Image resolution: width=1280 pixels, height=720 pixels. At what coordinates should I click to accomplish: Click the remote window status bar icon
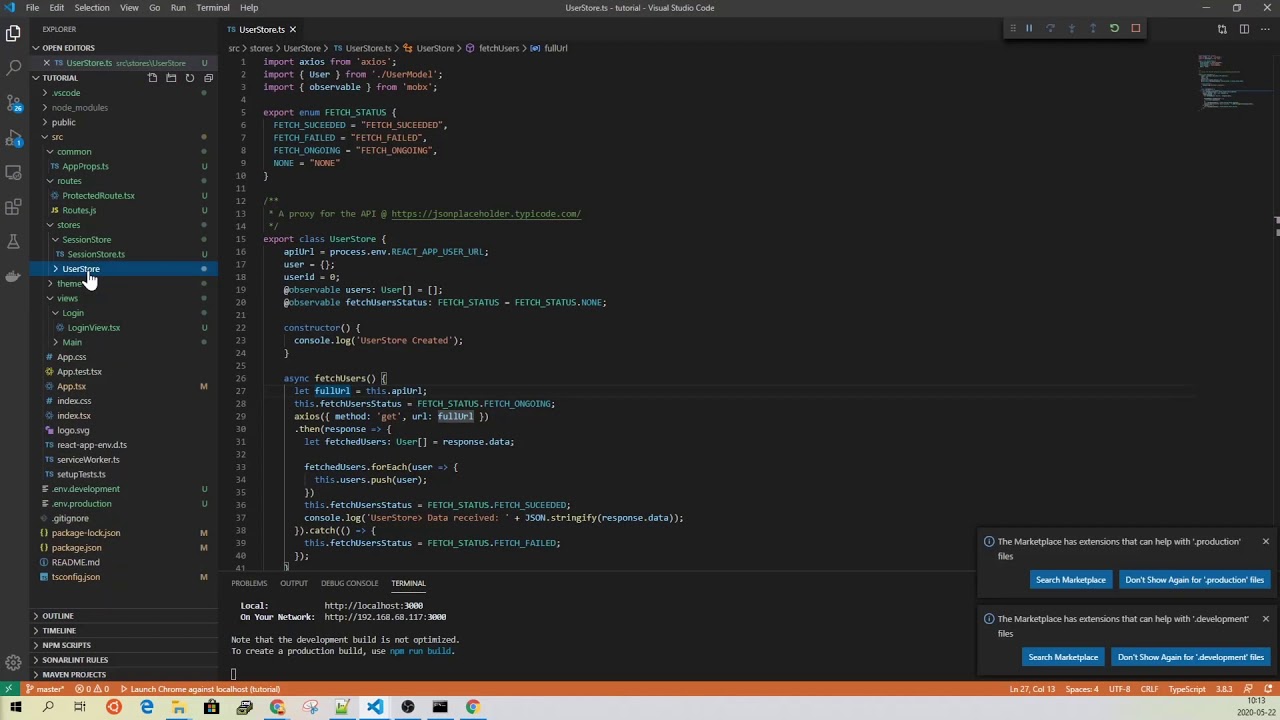coord(8,689)
